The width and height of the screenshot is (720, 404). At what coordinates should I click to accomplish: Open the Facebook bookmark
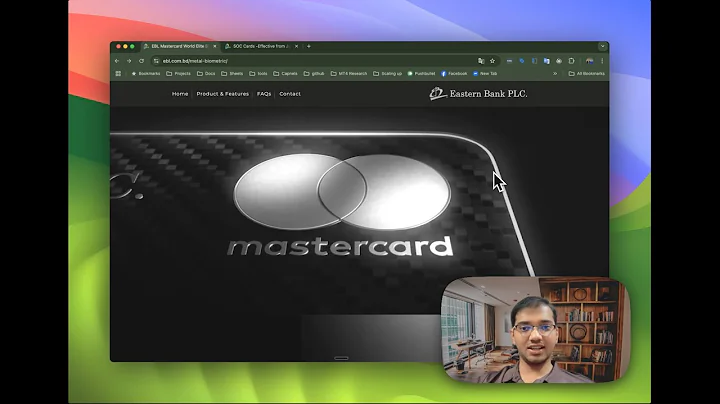click(x=454, y=73)
